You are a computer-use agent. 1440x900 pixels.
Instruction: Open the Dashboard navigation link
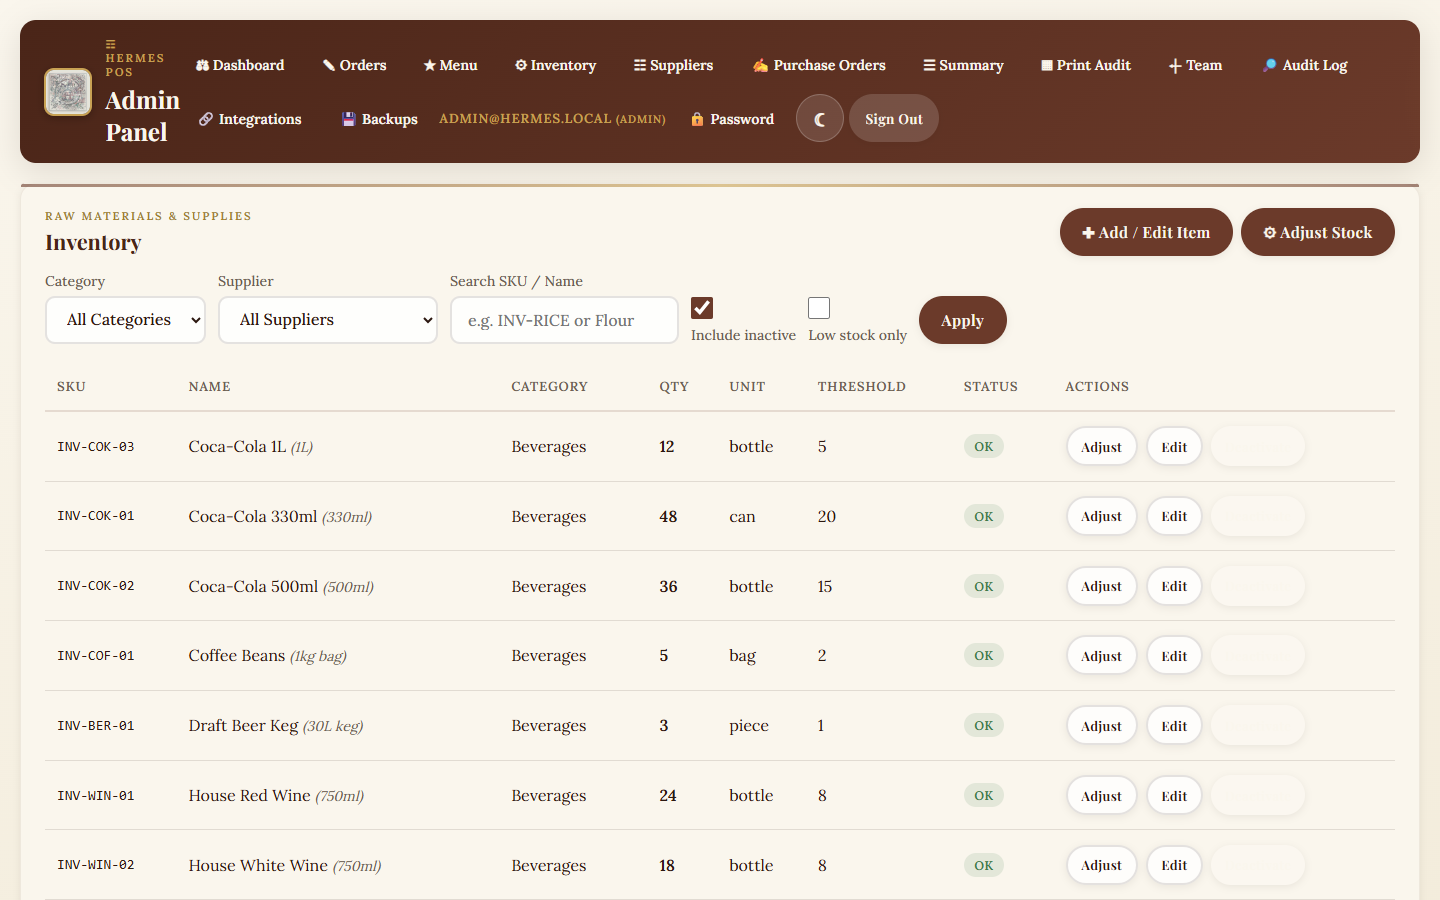[x=240, y=65]
